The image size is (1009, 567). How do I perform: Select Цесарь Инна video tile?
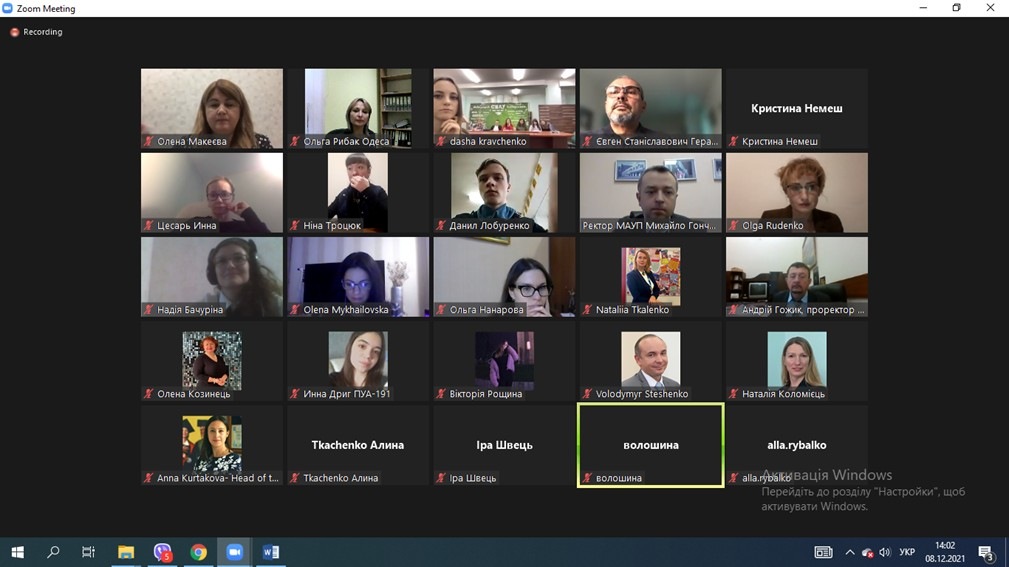[212, 192]
